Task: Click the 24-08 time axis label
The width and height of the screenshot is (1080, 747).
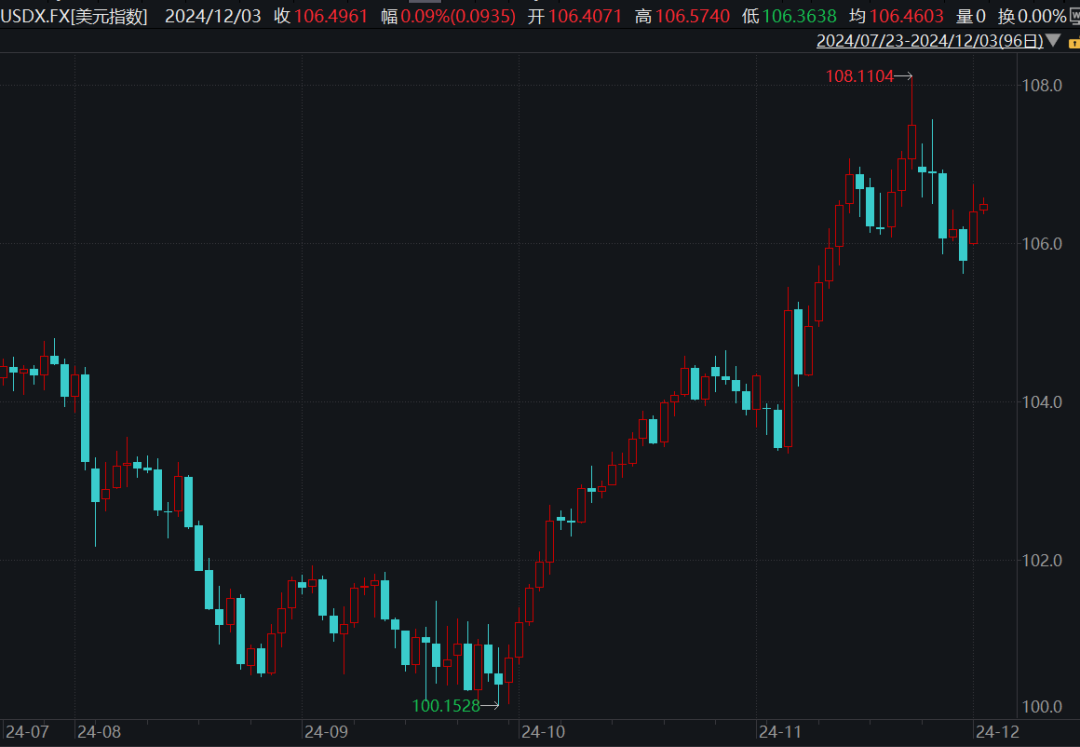Action: pos(98,732)
